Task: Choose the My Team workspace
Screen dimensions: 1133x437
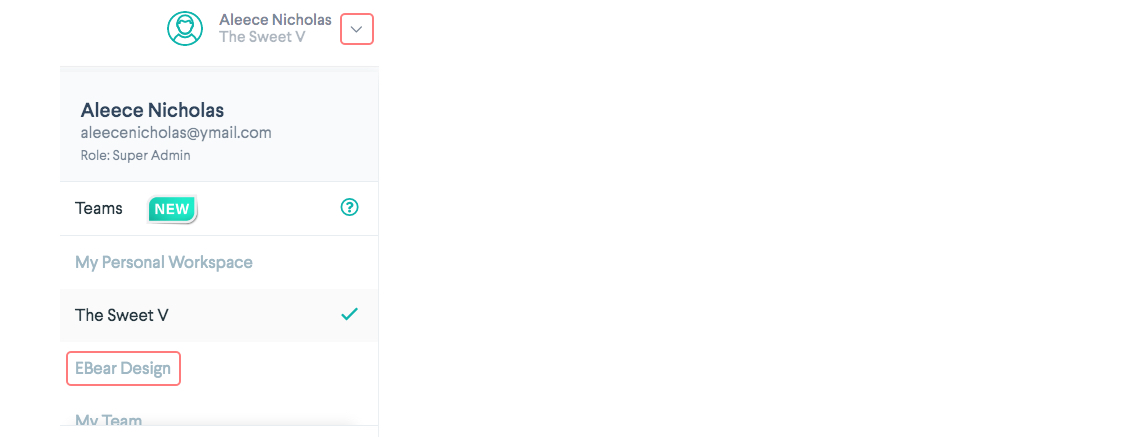Action: coord(109,421)
